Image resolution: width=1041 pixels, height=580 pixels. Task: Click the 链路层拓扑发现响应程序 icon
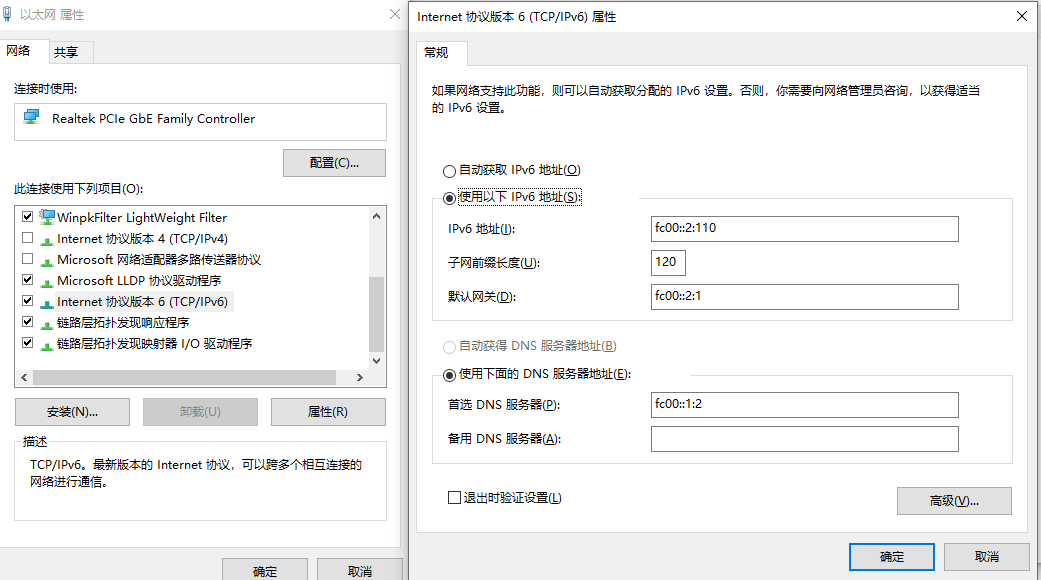coord(47,323)
